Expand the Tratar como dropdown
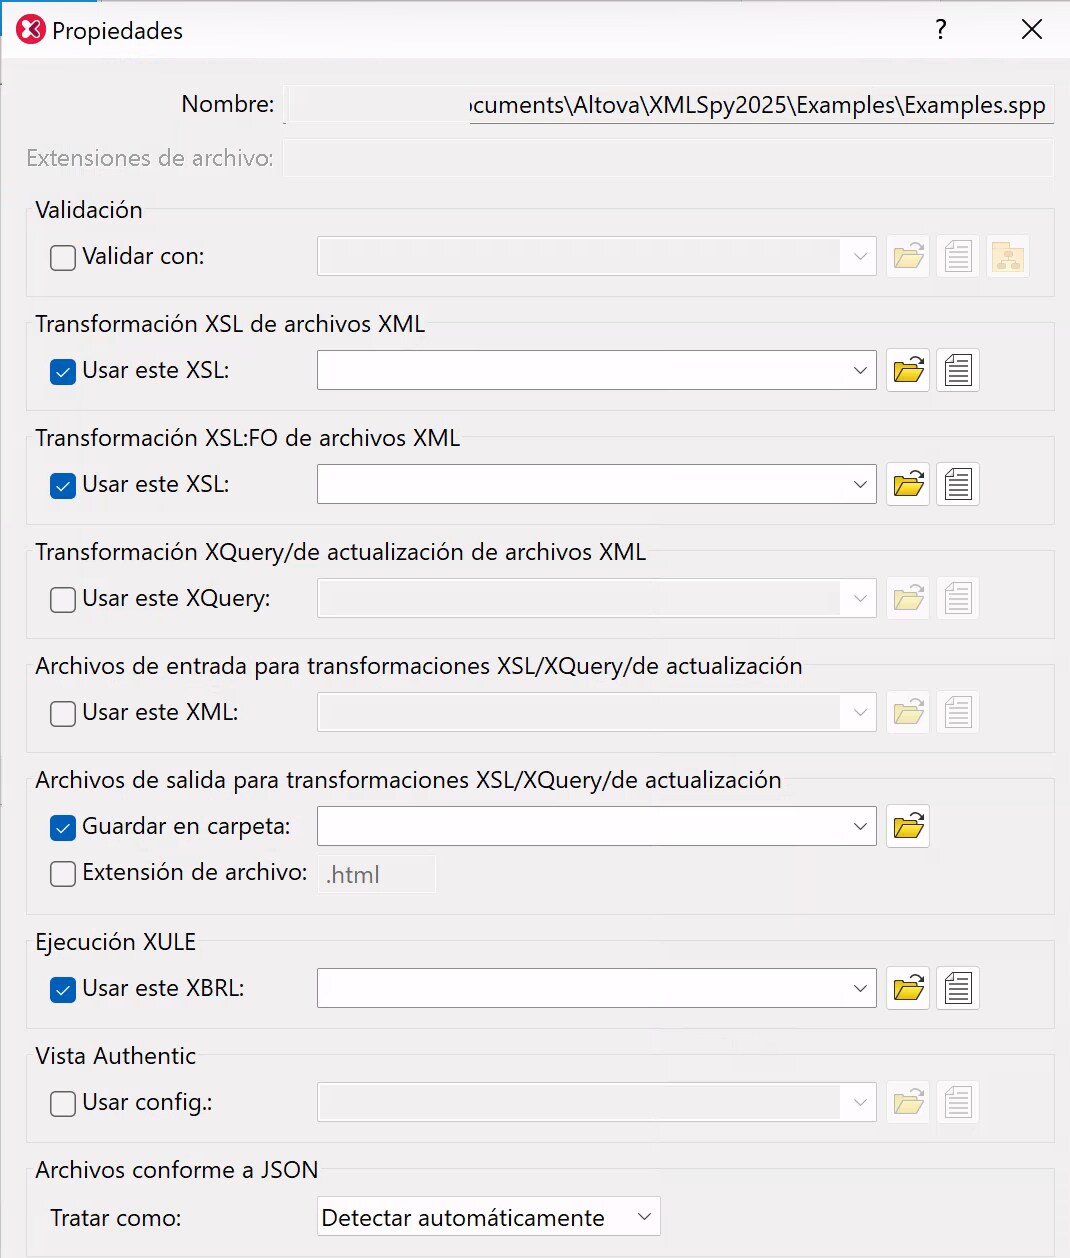 (x=644, y=1217)
